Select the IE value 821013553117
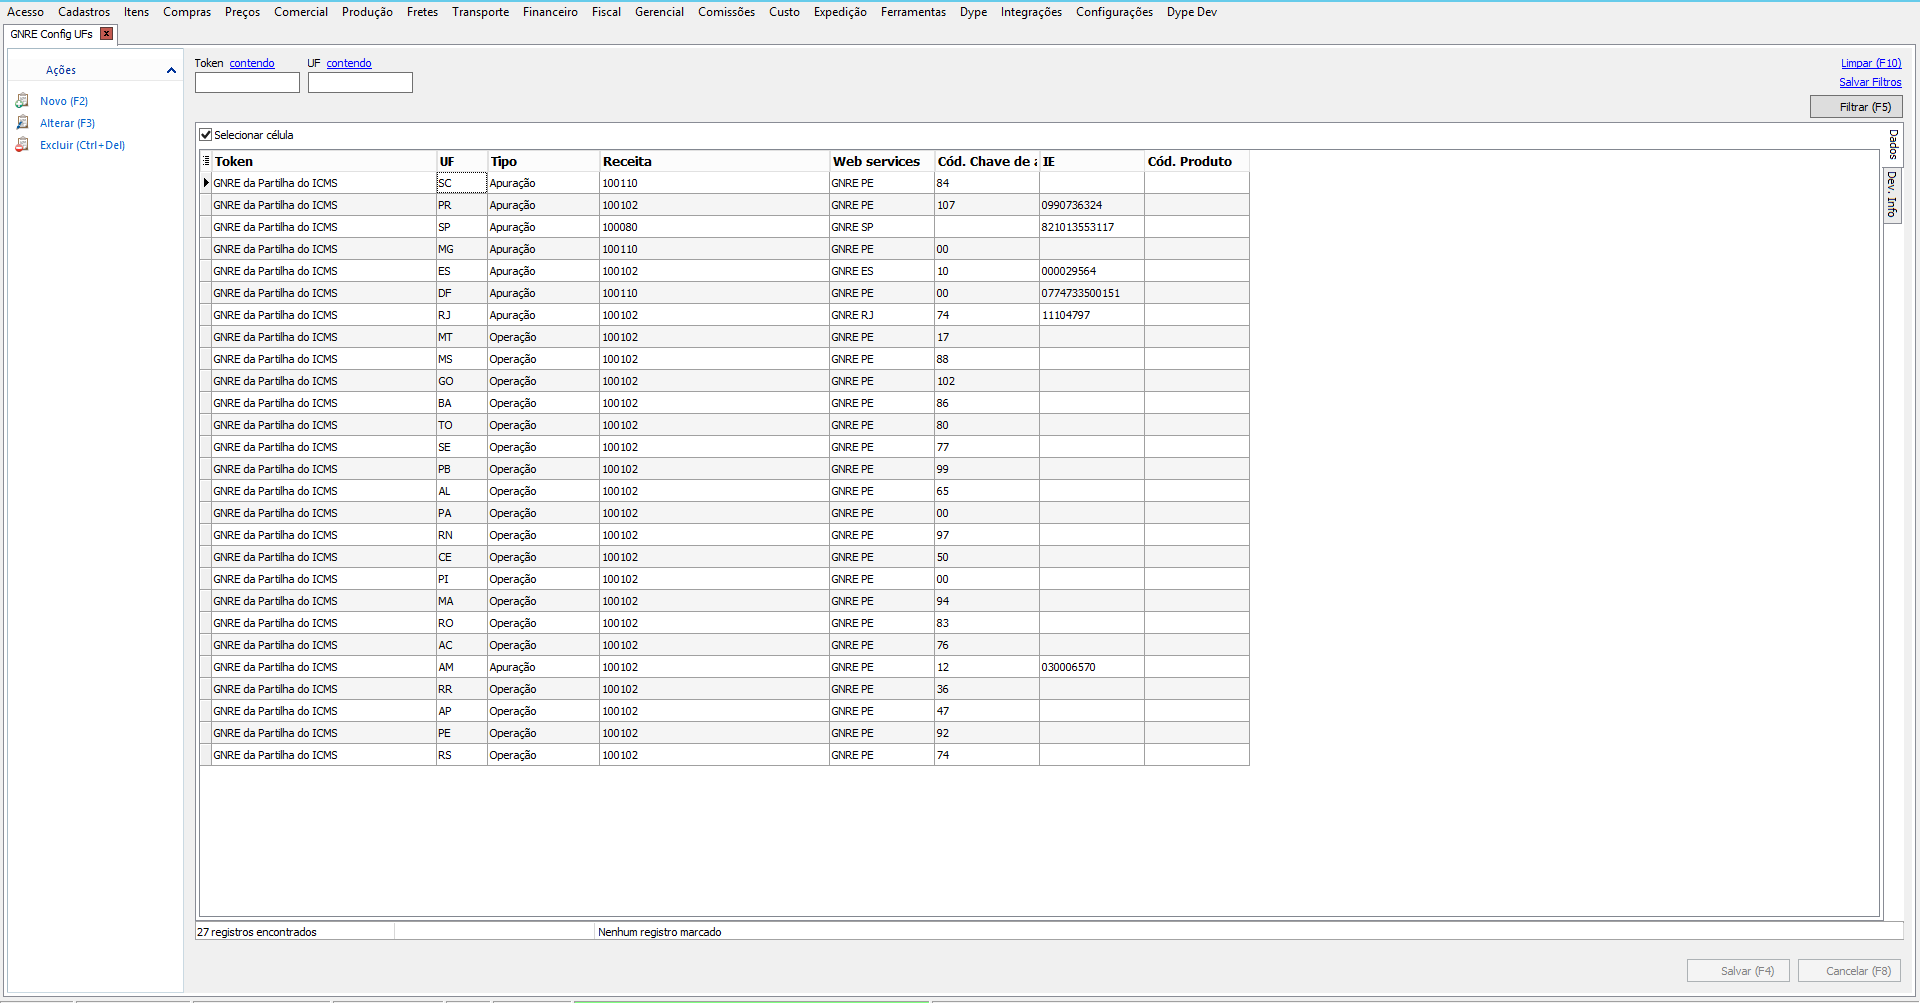Image resolution: width=1920 pixels, height=1003 pixels. click(x=1092, y=227)
